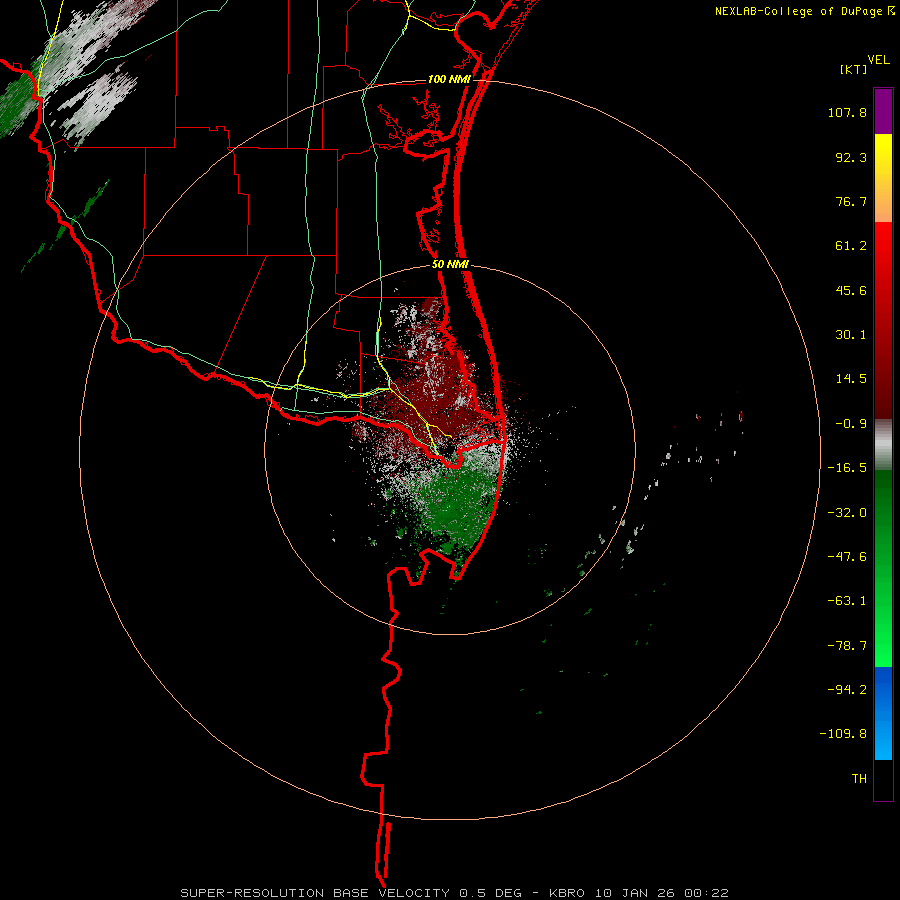This screenshot has width=900, height=900.
Task: Click the 107.8 legend value
Action: point(847,112)
